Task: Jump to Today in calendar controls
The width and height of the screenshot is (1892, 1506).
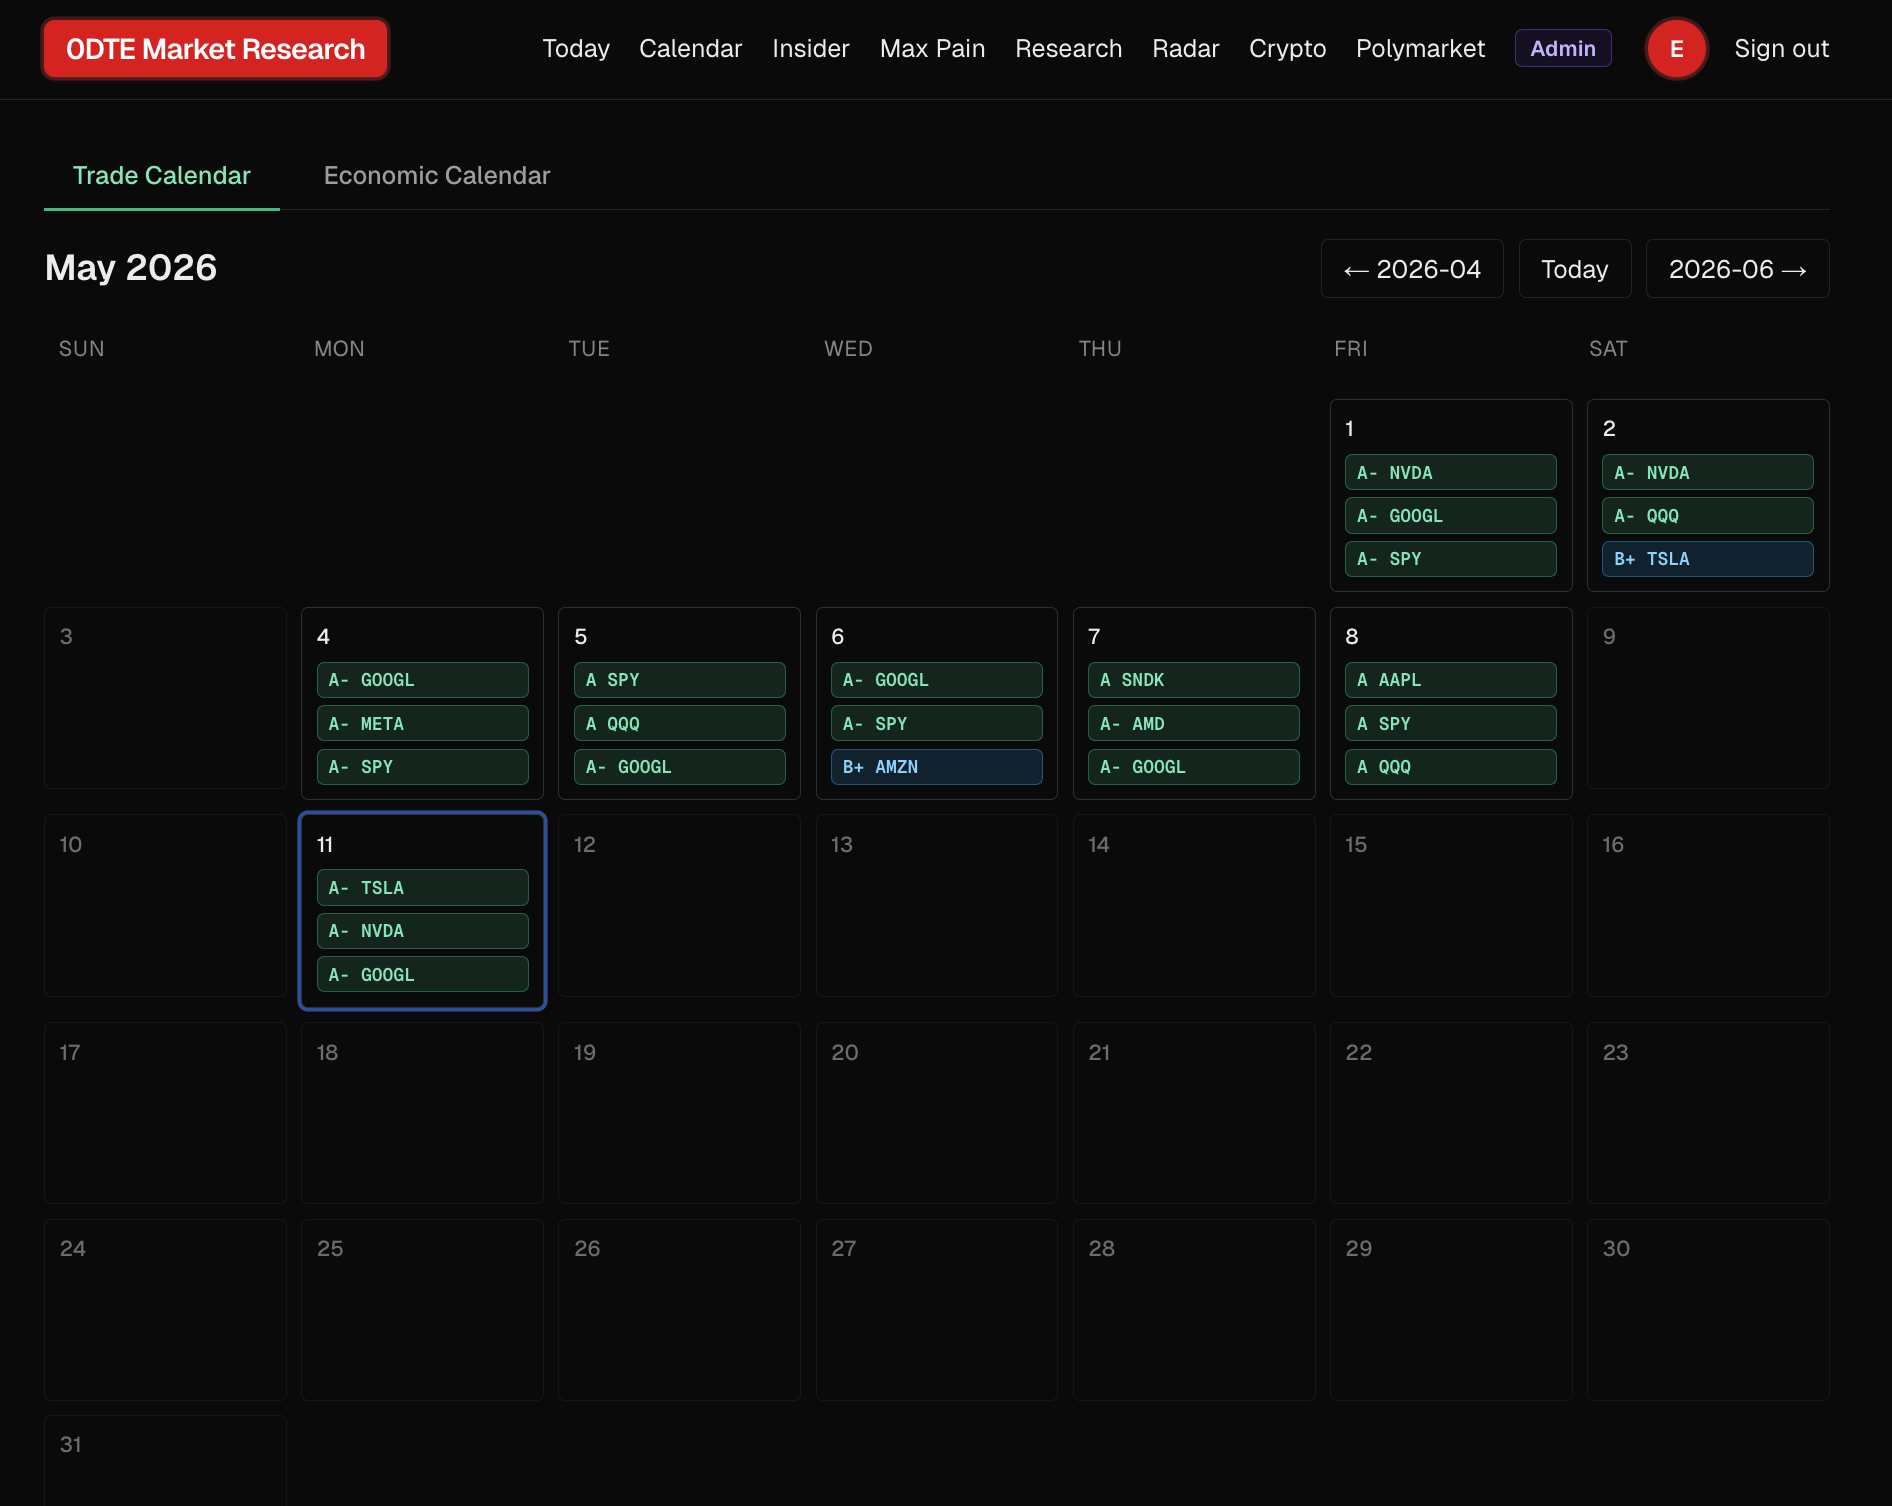Action: click(x=1575, y=269)
